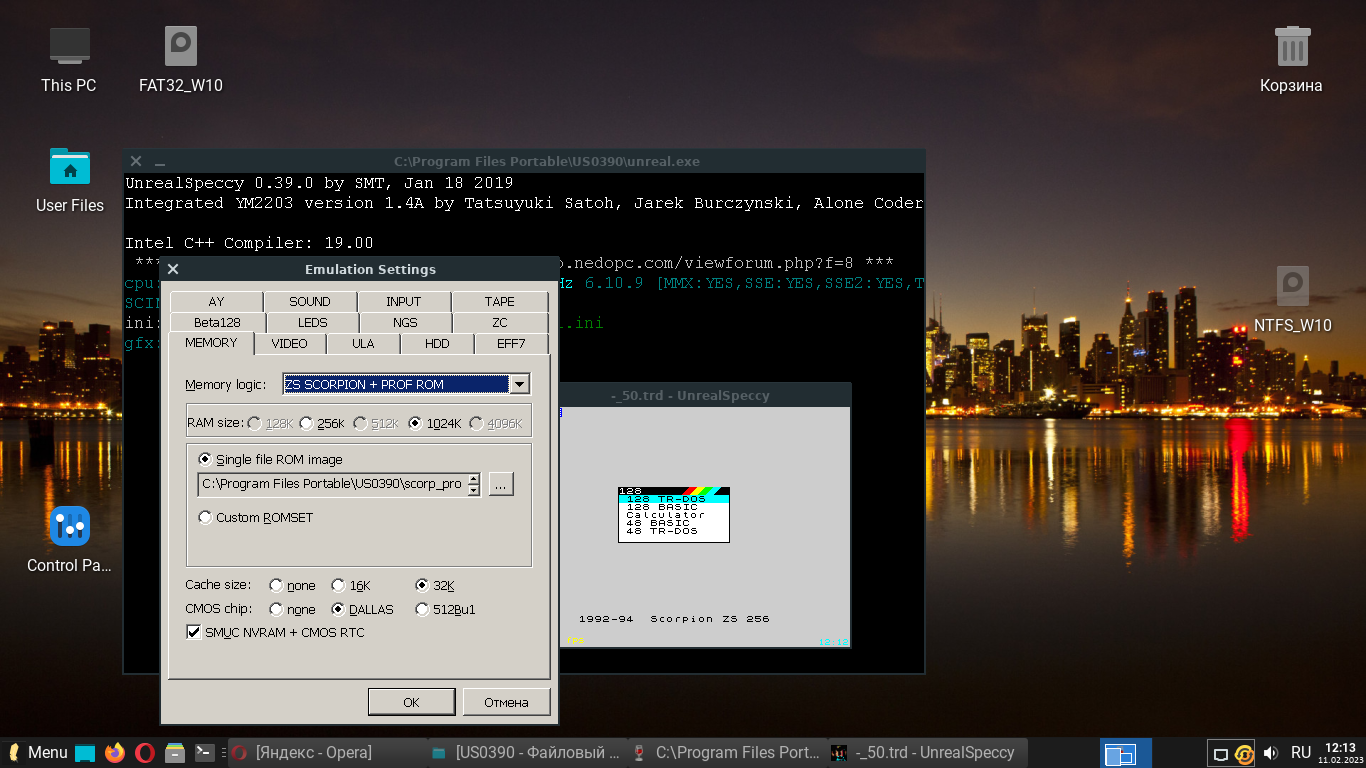1366x768 pixels.
Task: Select 1024K RAM size
Action: click(x=435, y=423)
